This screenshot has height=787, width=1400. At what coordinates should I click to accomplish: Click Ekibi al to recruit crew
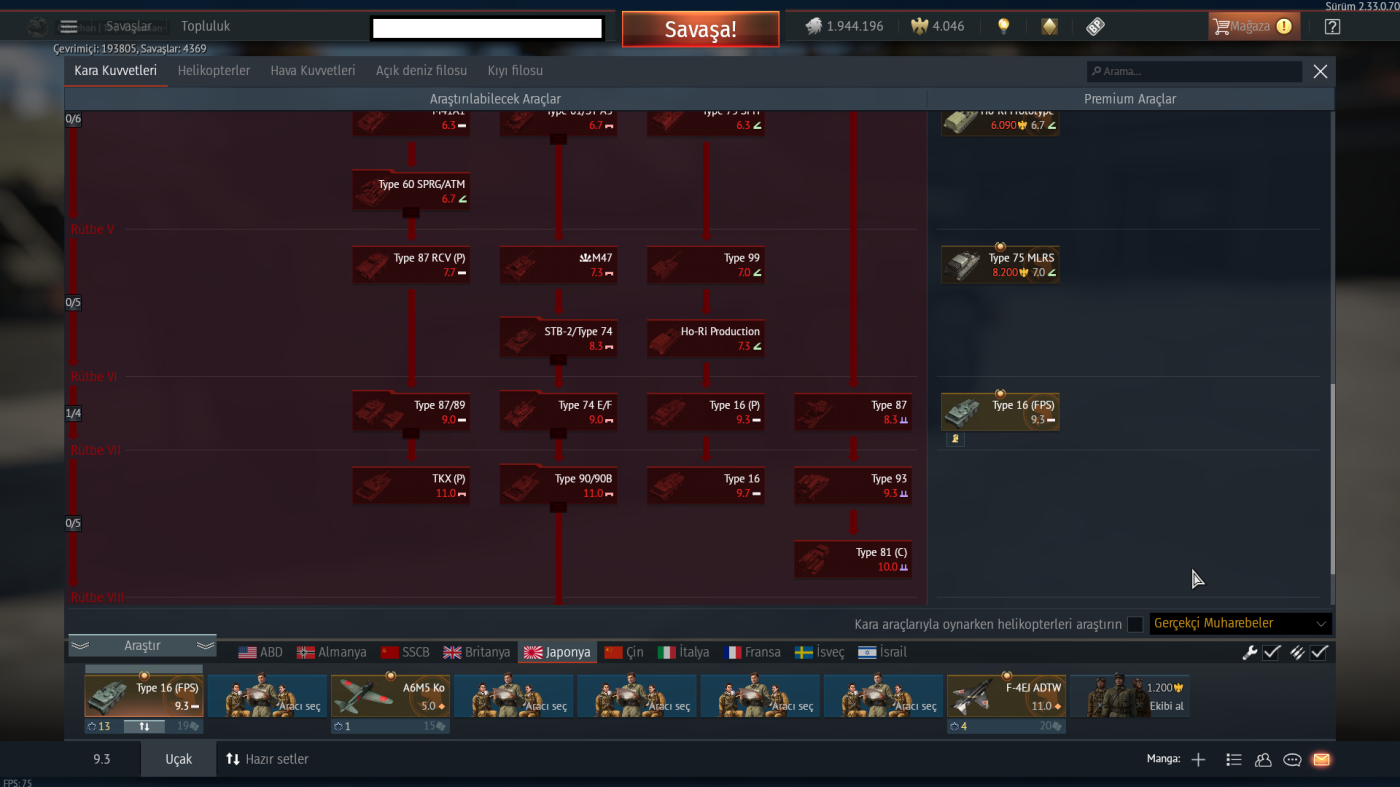pos(1130,696)
